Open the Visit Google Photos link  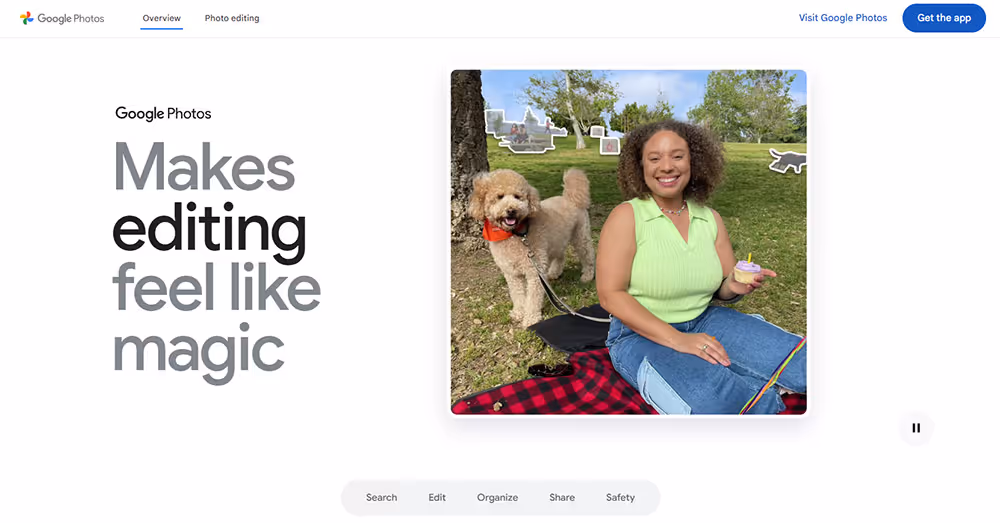842,18
